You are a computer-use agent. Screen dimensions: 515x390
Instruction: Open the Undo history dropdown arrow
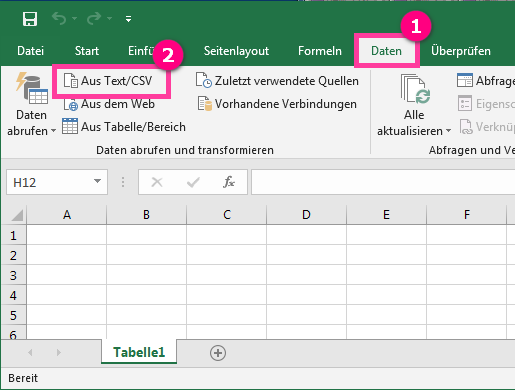pos(75,19)
